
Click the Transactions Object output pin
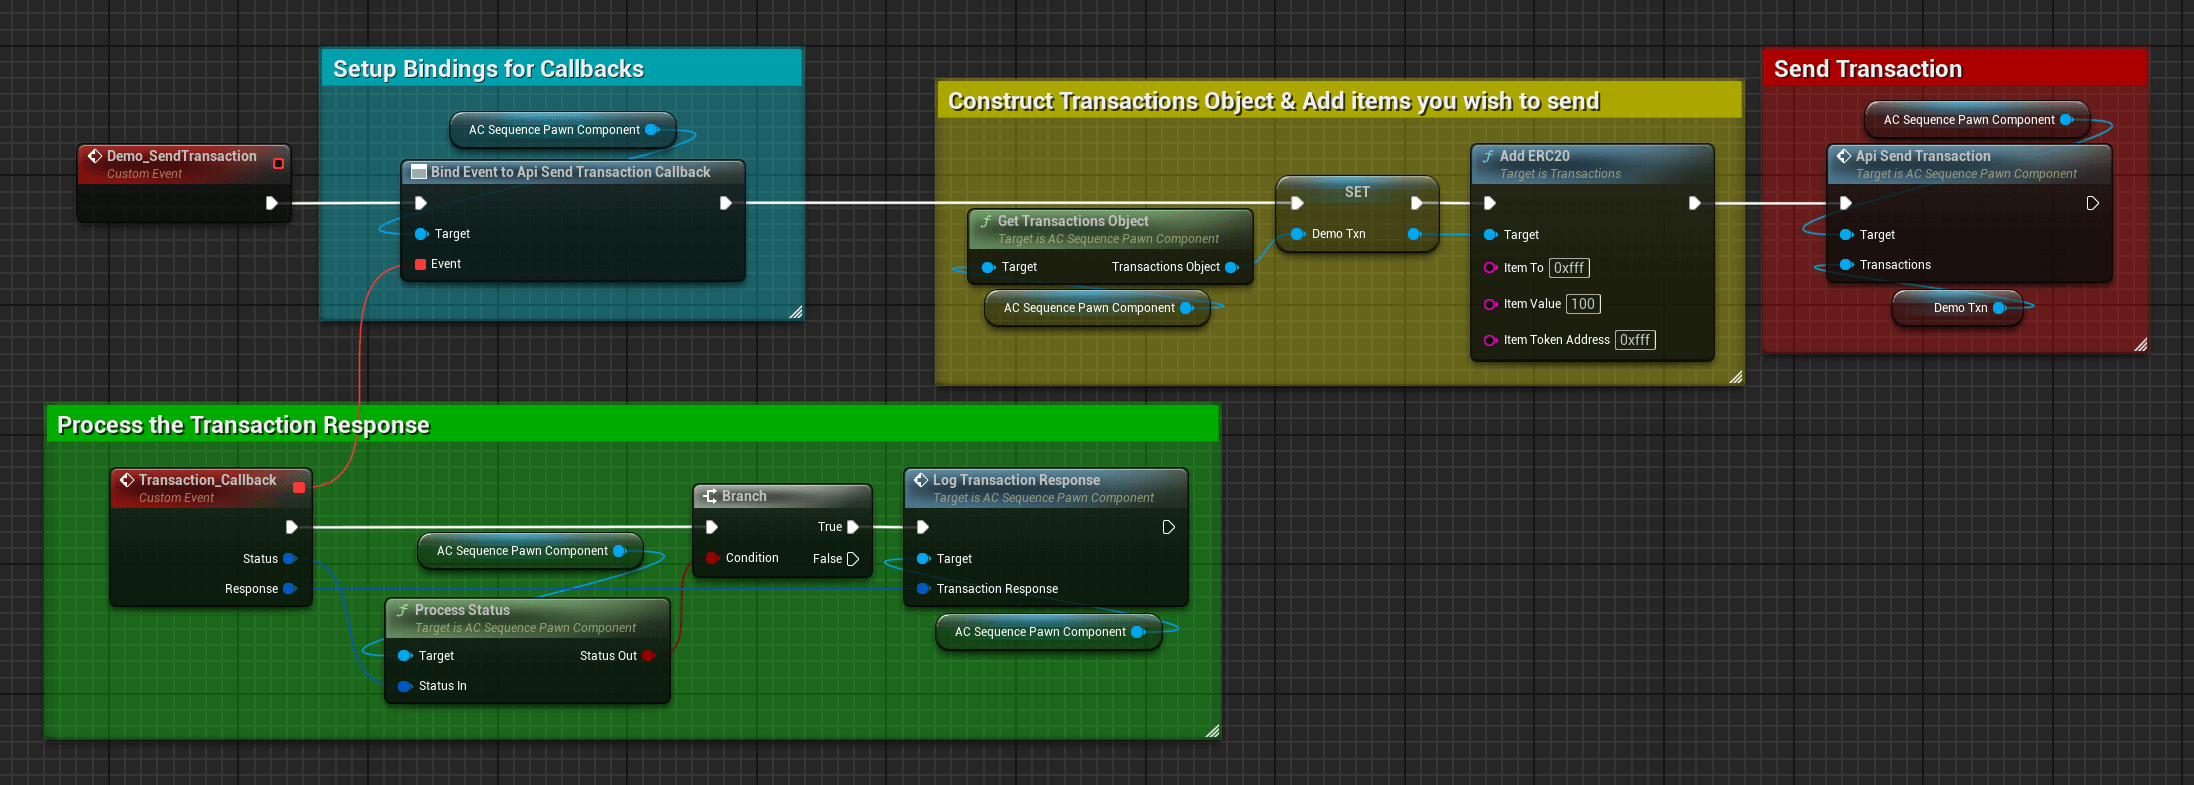point(1232,267)
